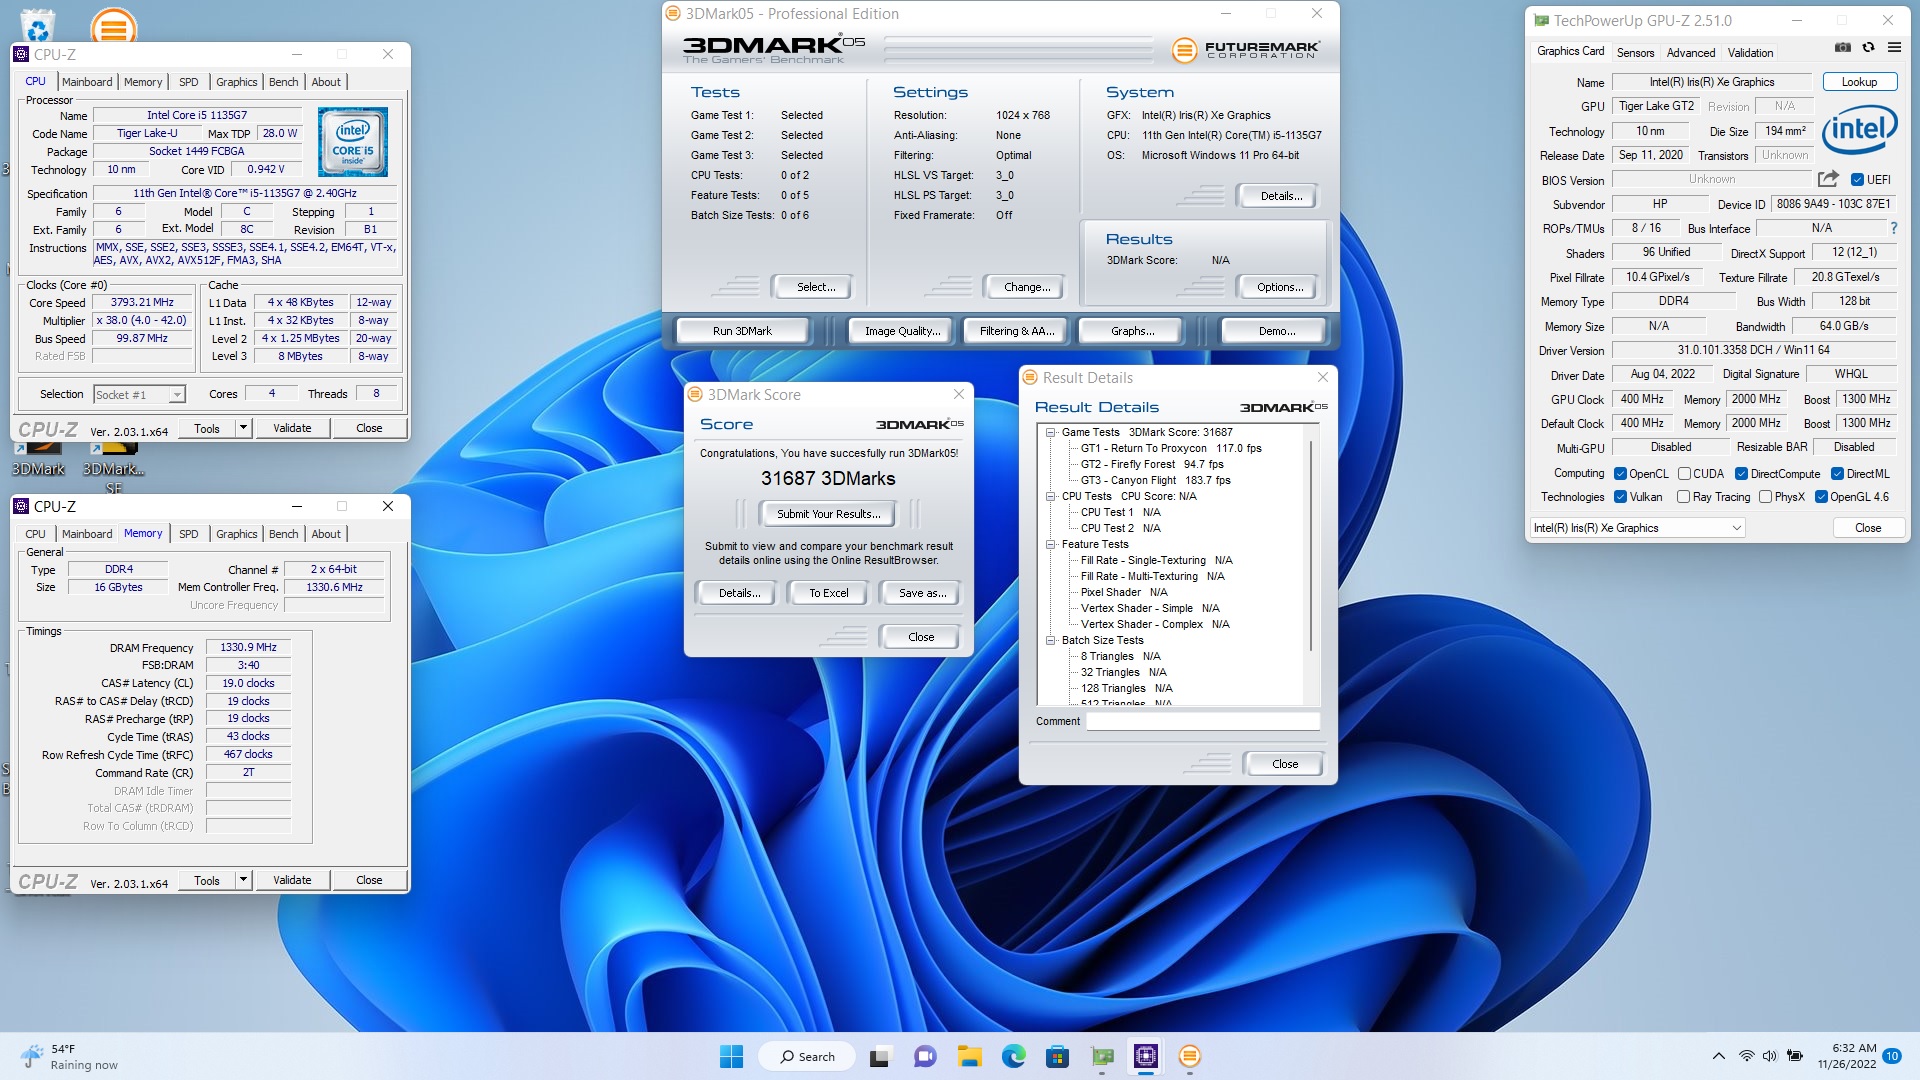Toggle the CUDA checkbox
The width and height of the screenshot is (1920, 1080).
(1684, 474)
